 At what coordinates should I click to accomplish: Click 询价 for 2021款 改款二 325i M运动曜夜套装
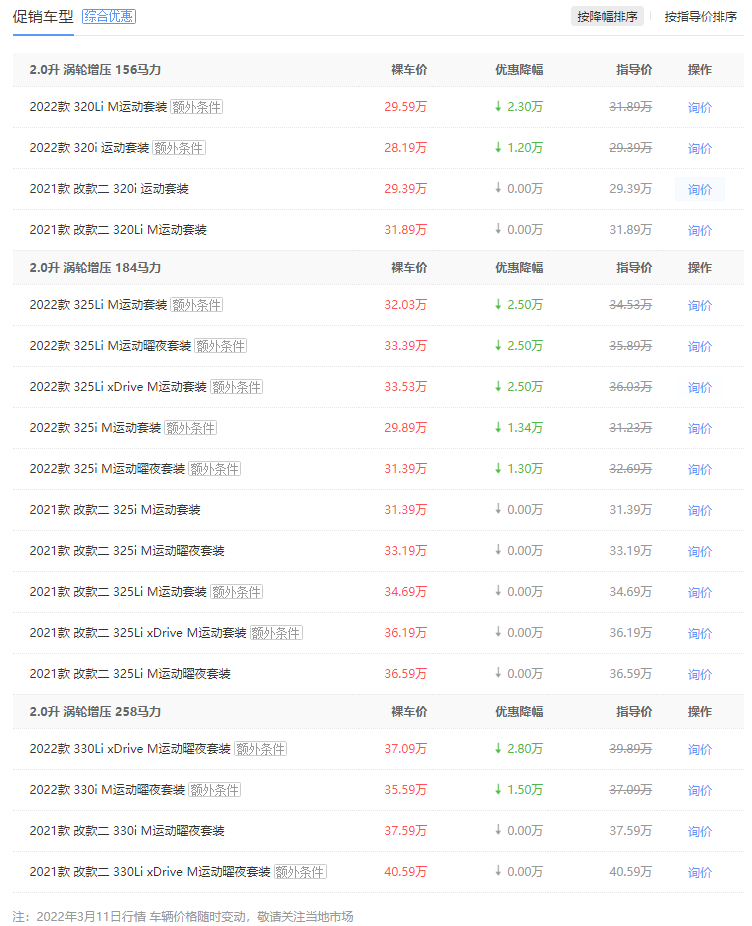[x=700, y=551]
